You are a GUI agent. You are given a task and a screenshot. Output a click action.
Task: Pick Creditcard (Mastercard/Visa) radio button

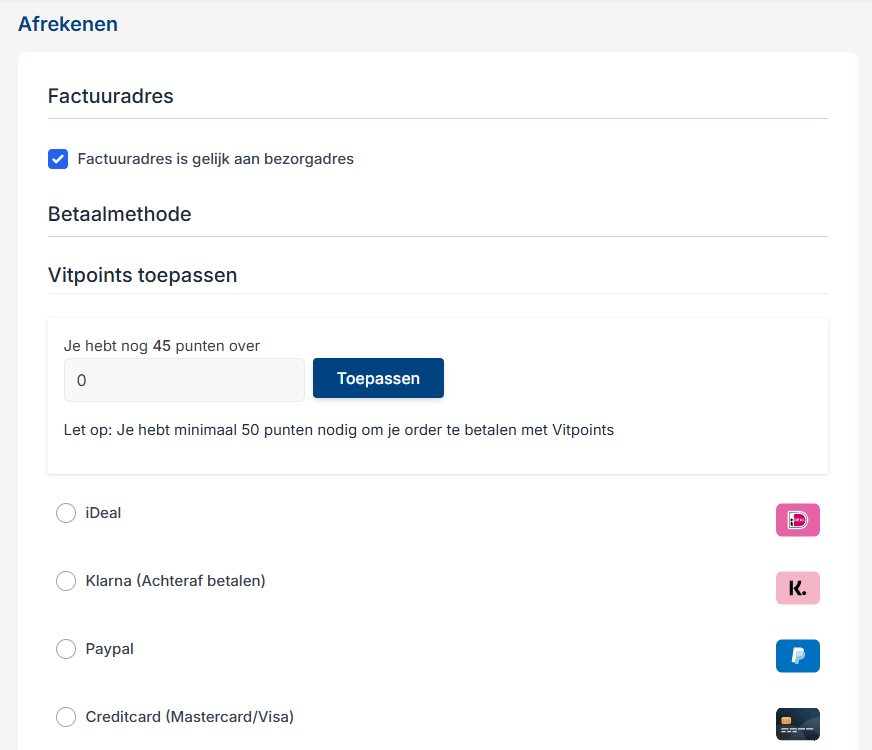(x=66, y=717)
